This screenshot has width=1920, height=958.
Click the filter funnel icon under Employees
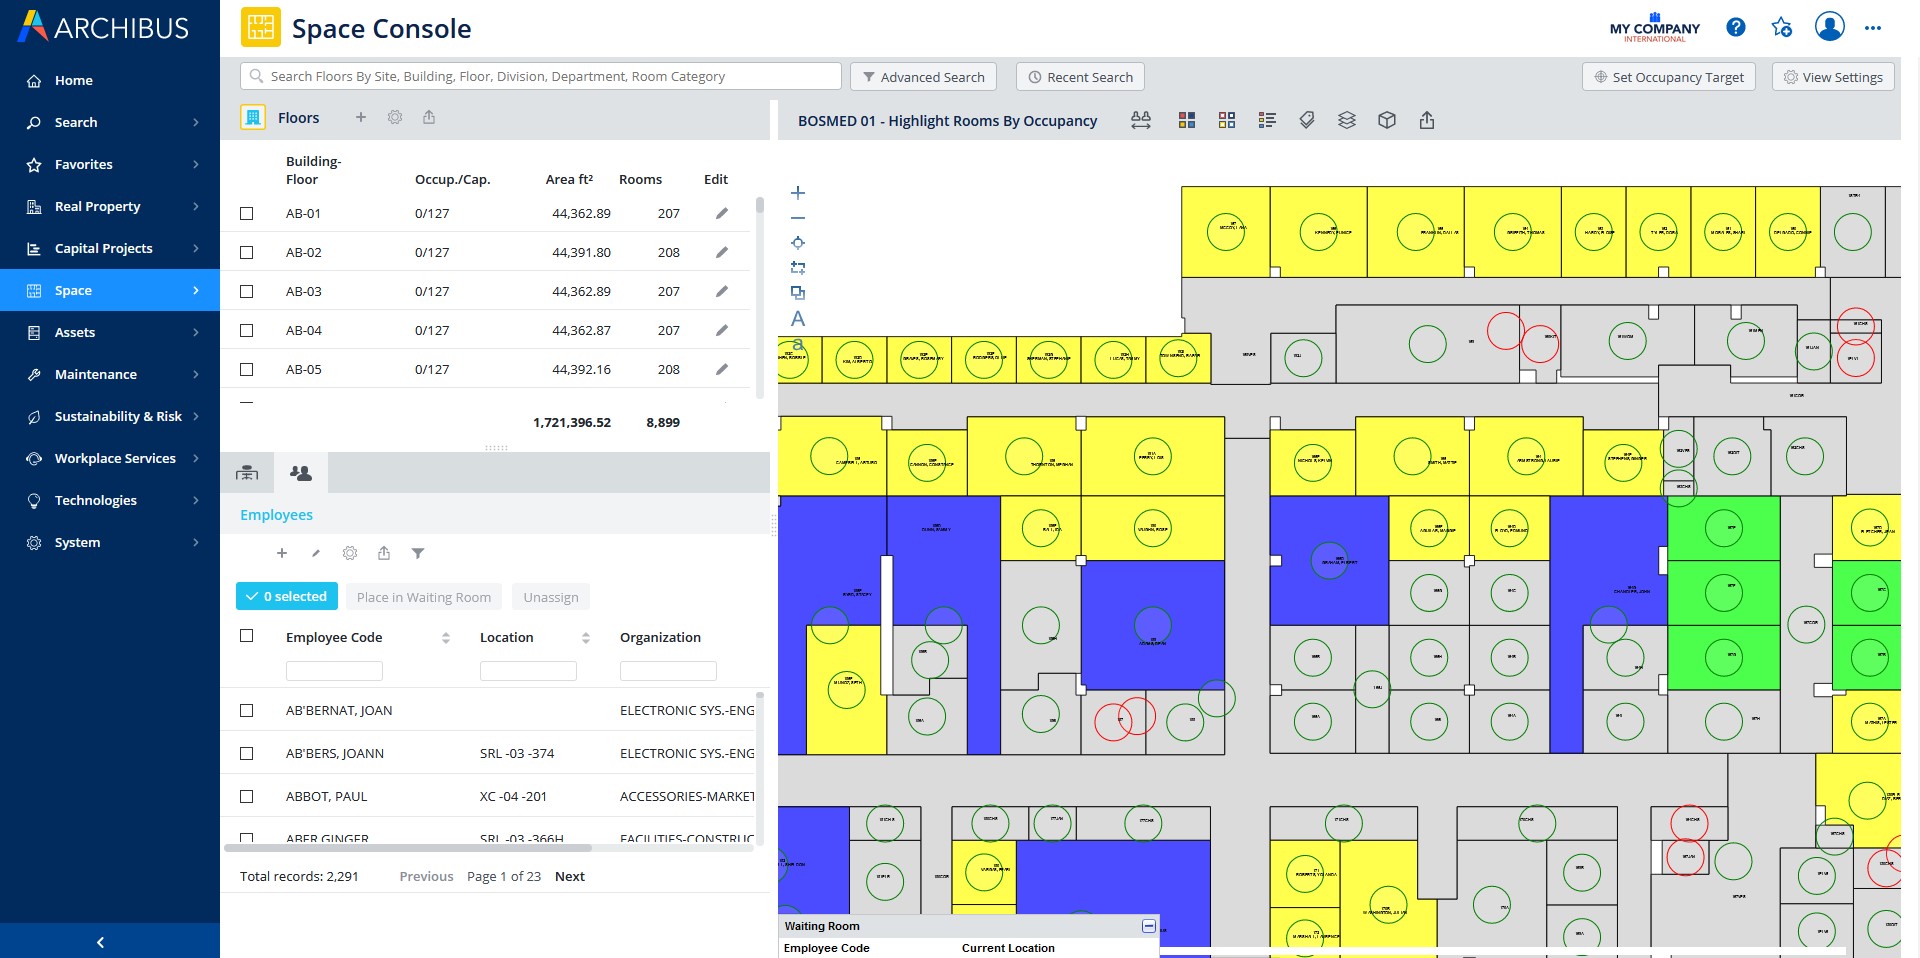click(418, 553)
